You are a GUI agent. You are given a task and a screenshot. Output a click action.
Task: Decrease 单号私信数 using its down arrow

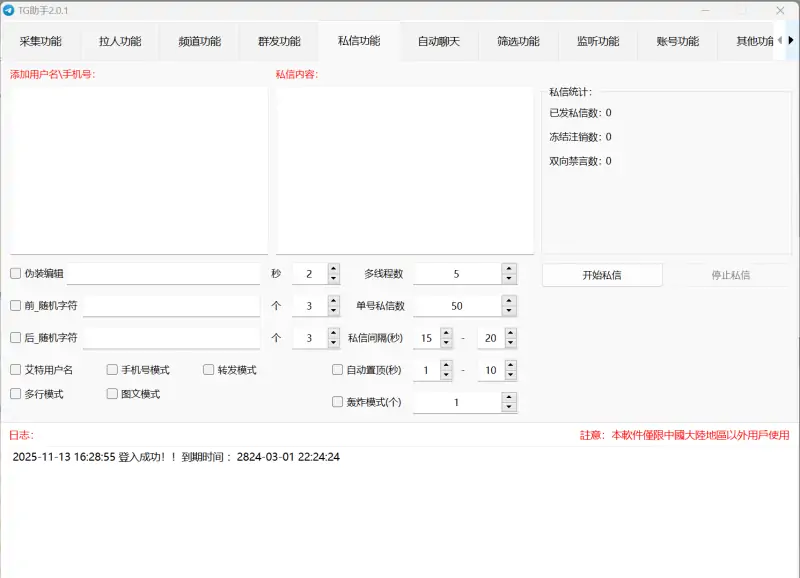click(x=508, y=311)
